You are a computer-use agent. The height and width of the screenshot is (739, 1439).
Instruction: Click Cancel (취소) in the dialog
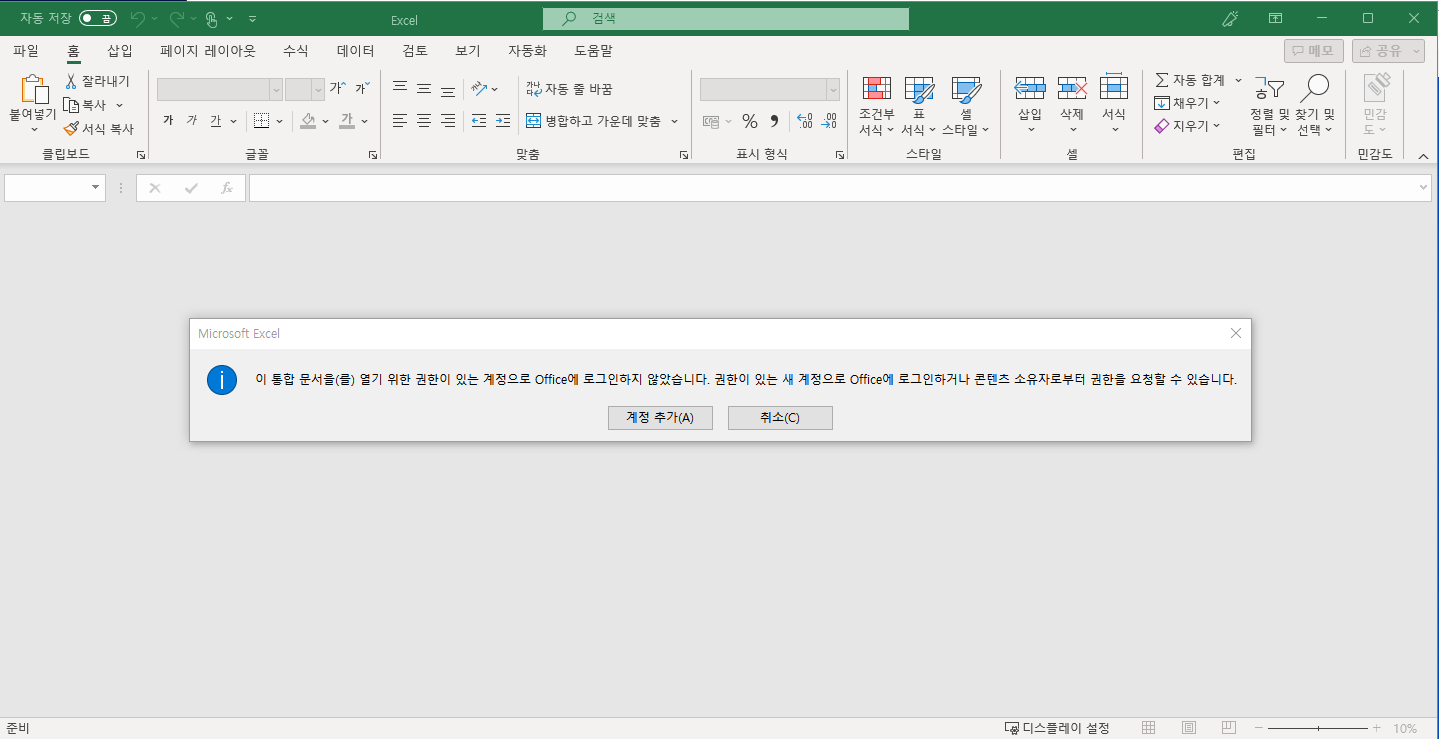point(780,417)
